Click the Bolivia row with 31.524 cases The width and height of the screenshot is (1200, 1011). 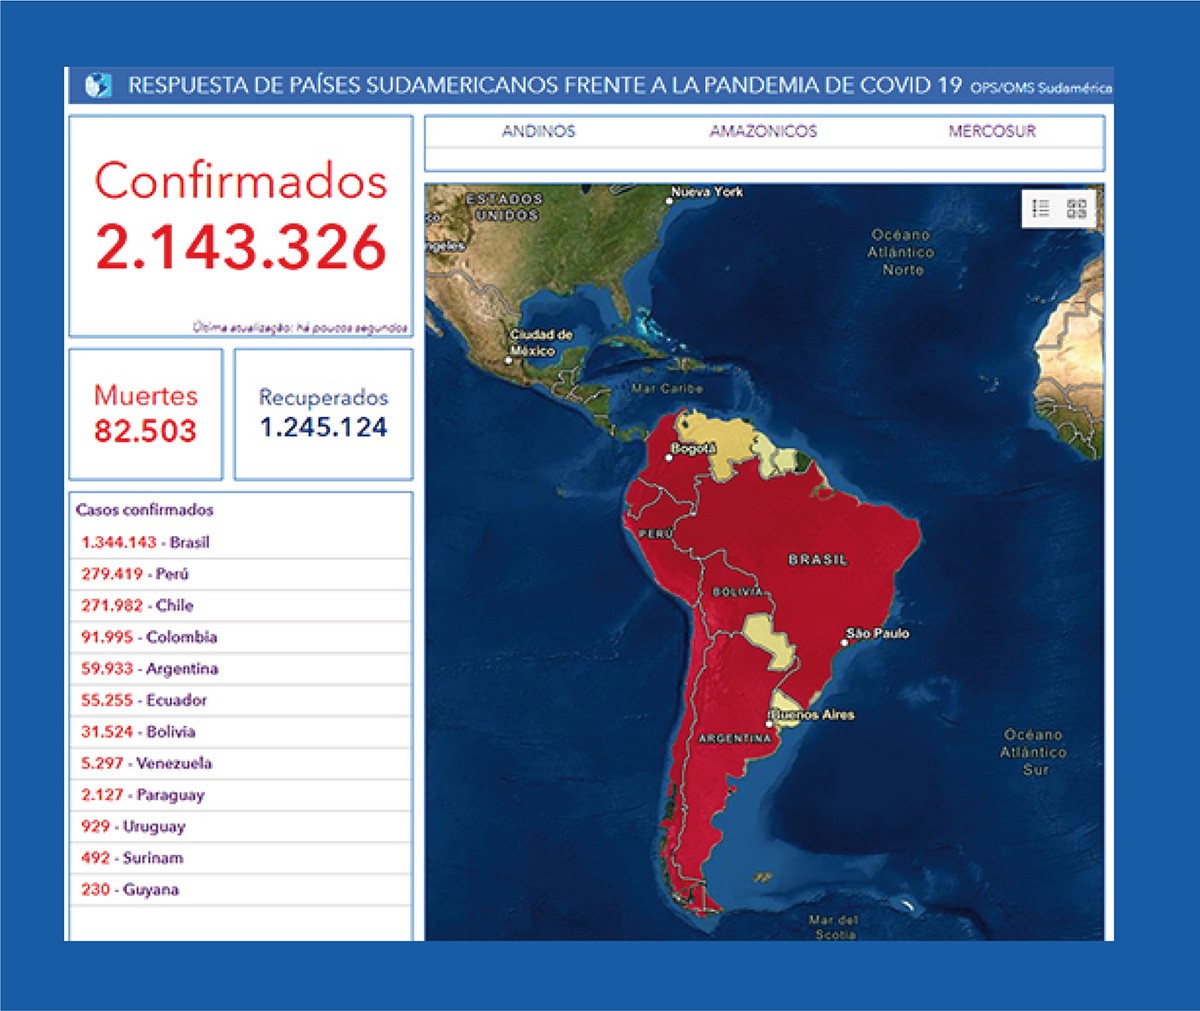click(138, 732)
